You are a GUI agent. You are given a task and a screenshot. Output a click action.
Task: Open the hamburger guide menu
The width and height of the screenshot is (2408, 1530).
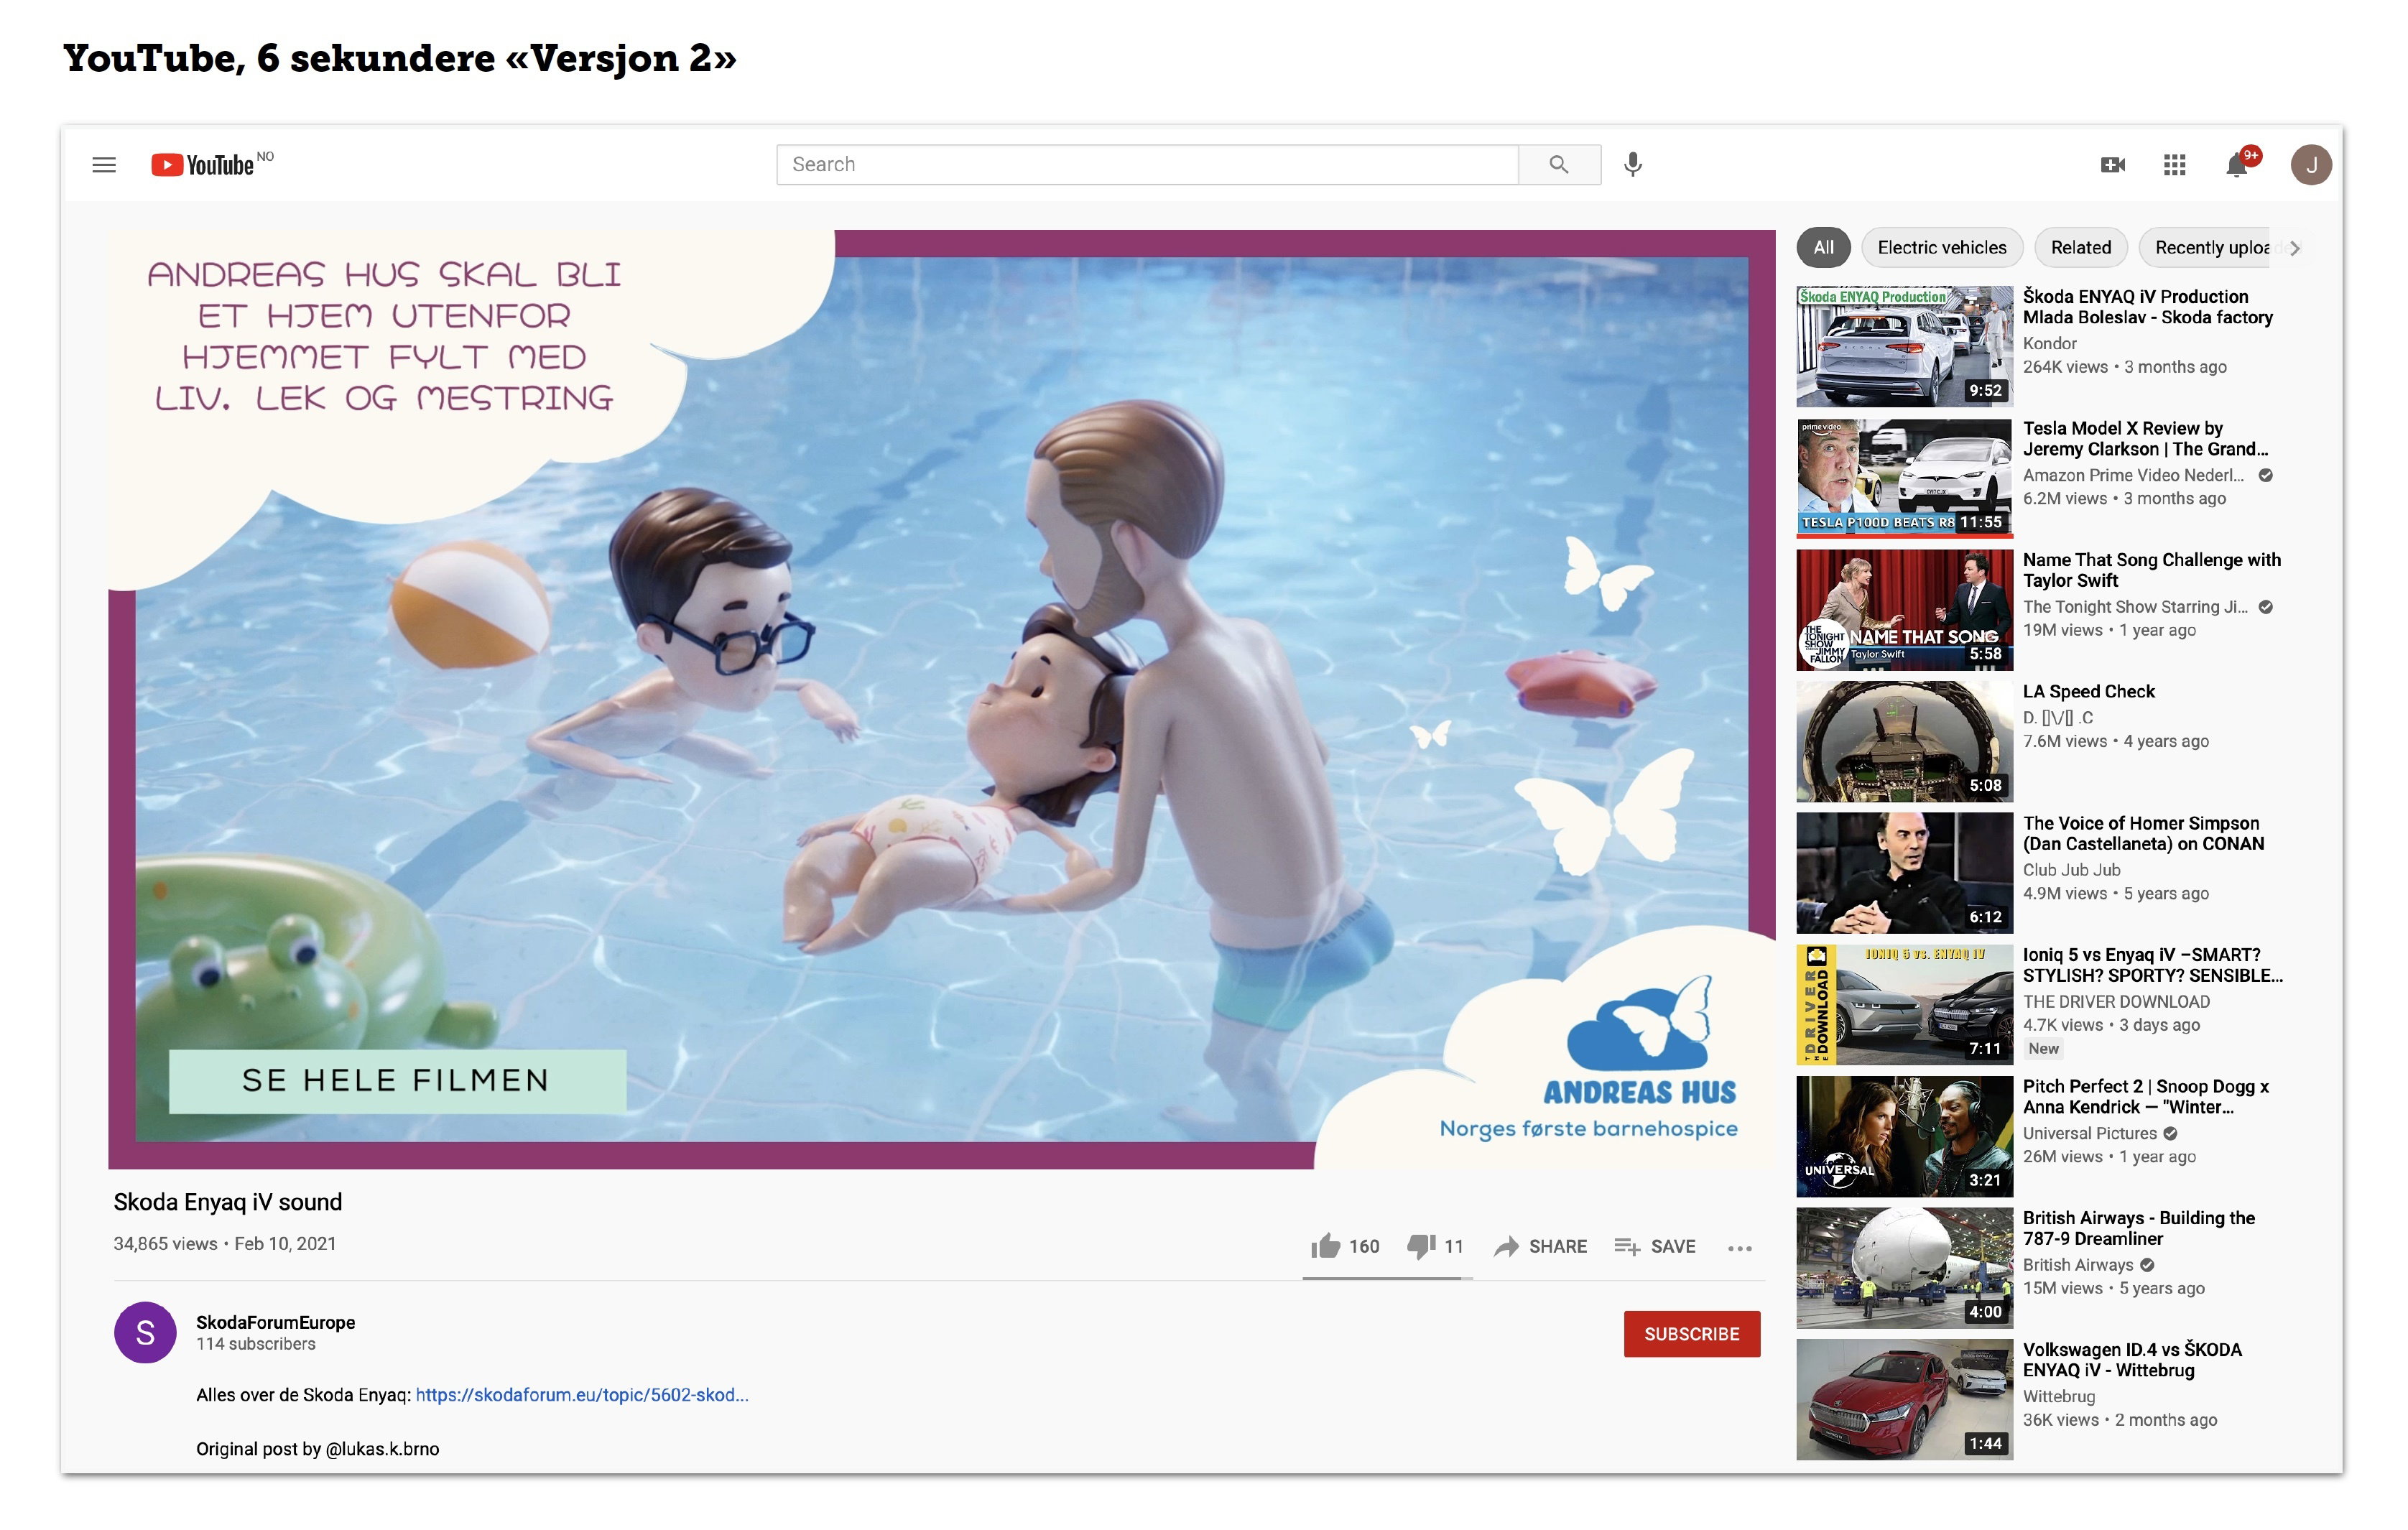(104, 165)
